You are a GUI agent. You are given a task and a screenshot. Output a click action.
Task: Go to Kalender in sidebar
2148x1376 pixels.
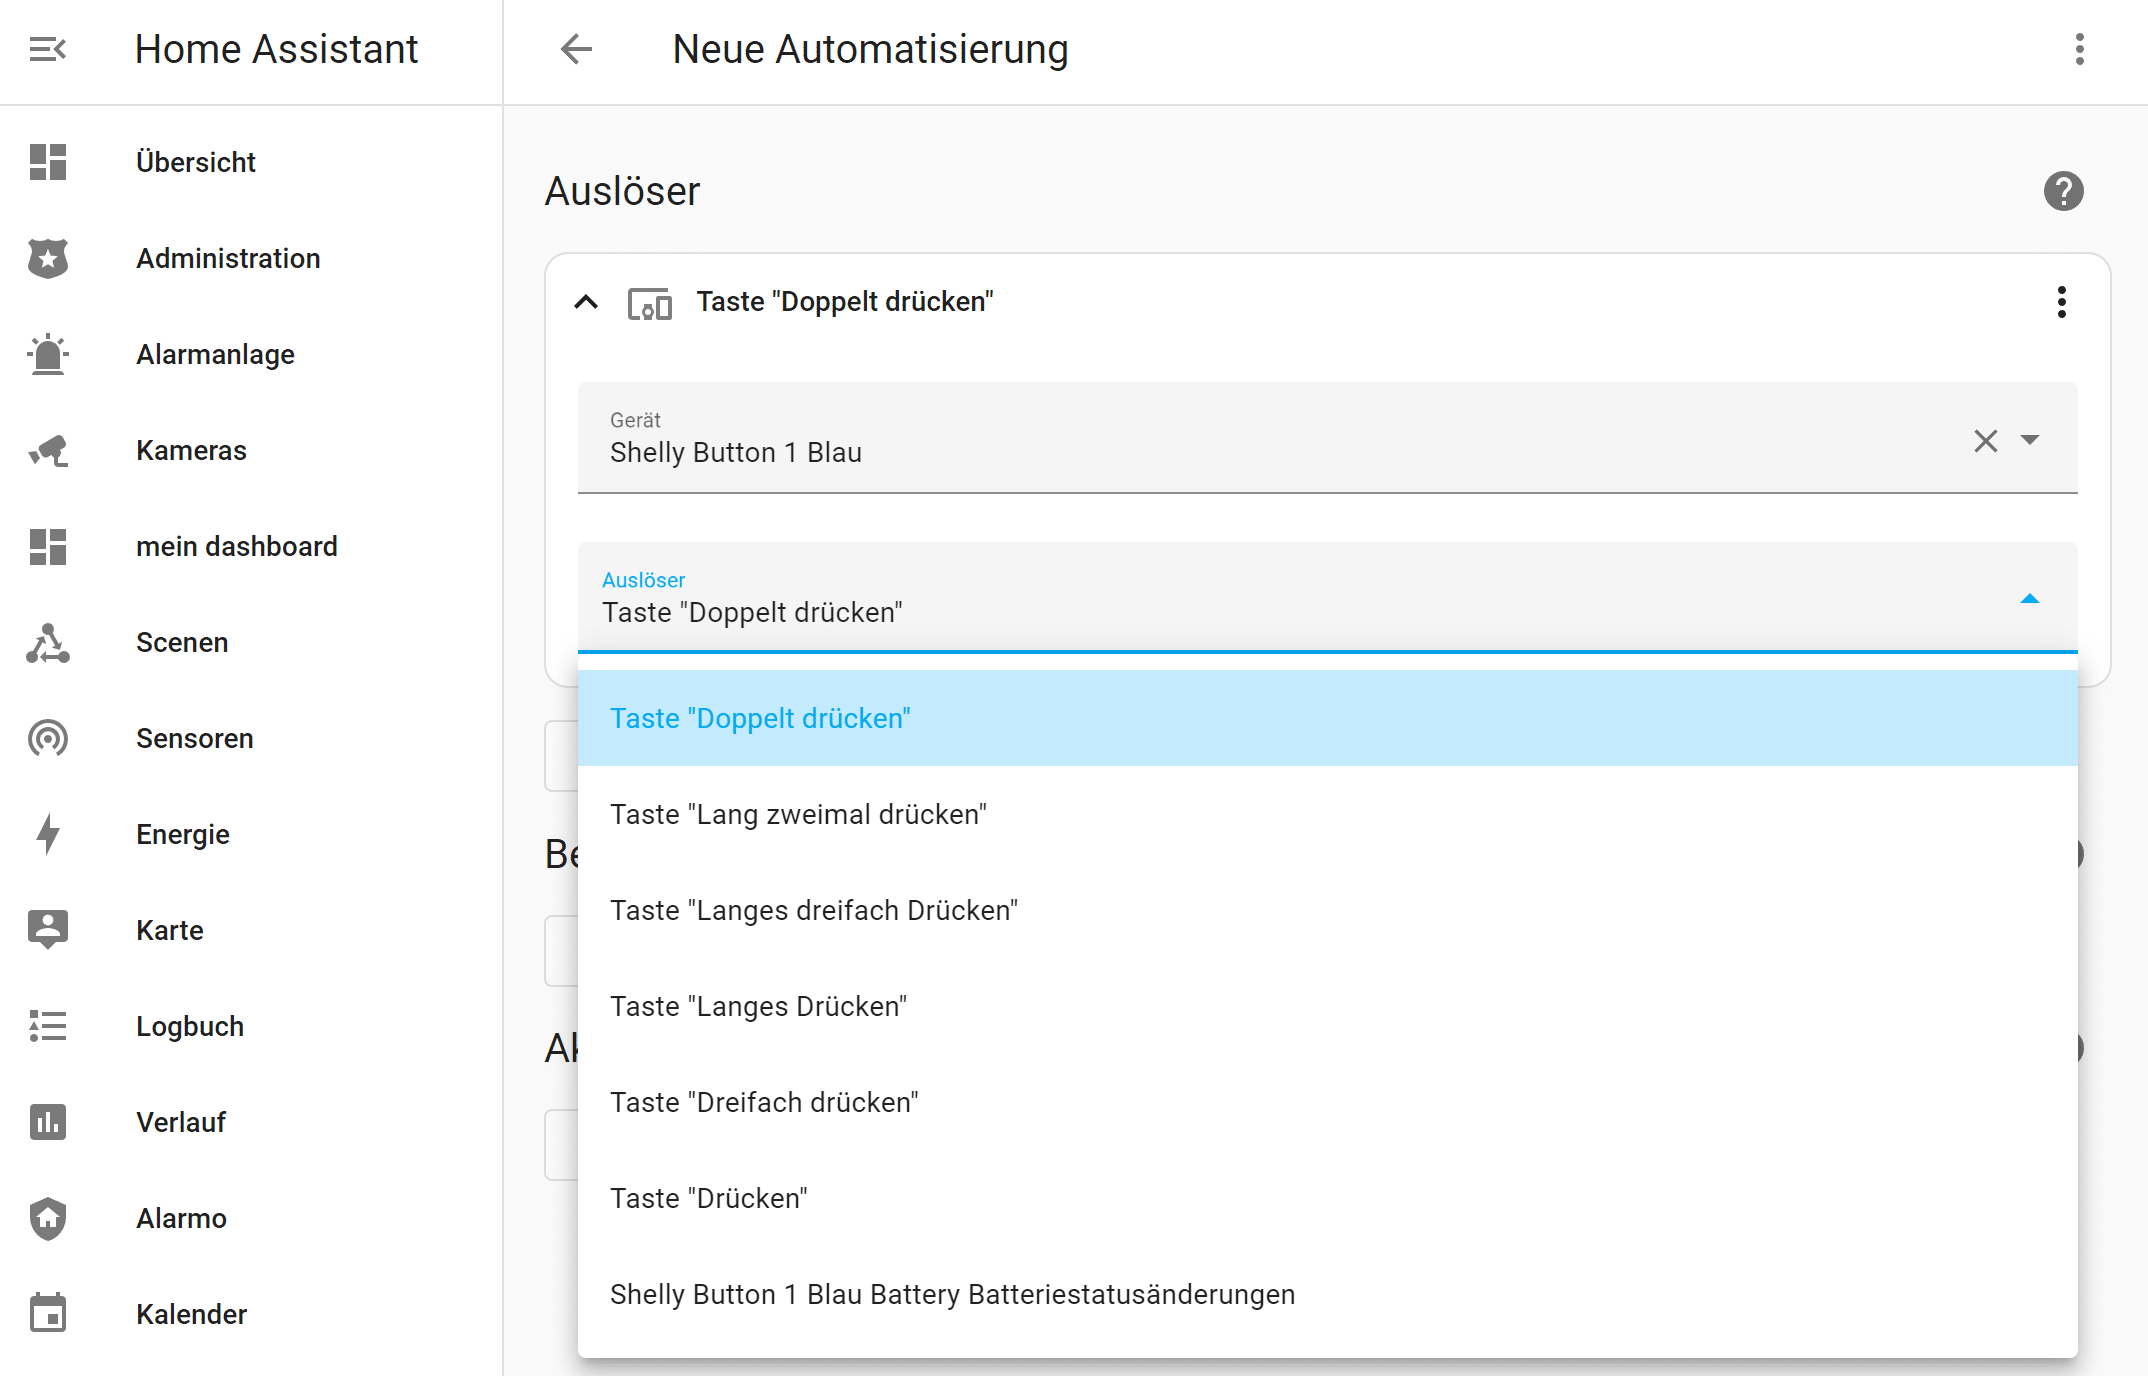click(191, 1314)
